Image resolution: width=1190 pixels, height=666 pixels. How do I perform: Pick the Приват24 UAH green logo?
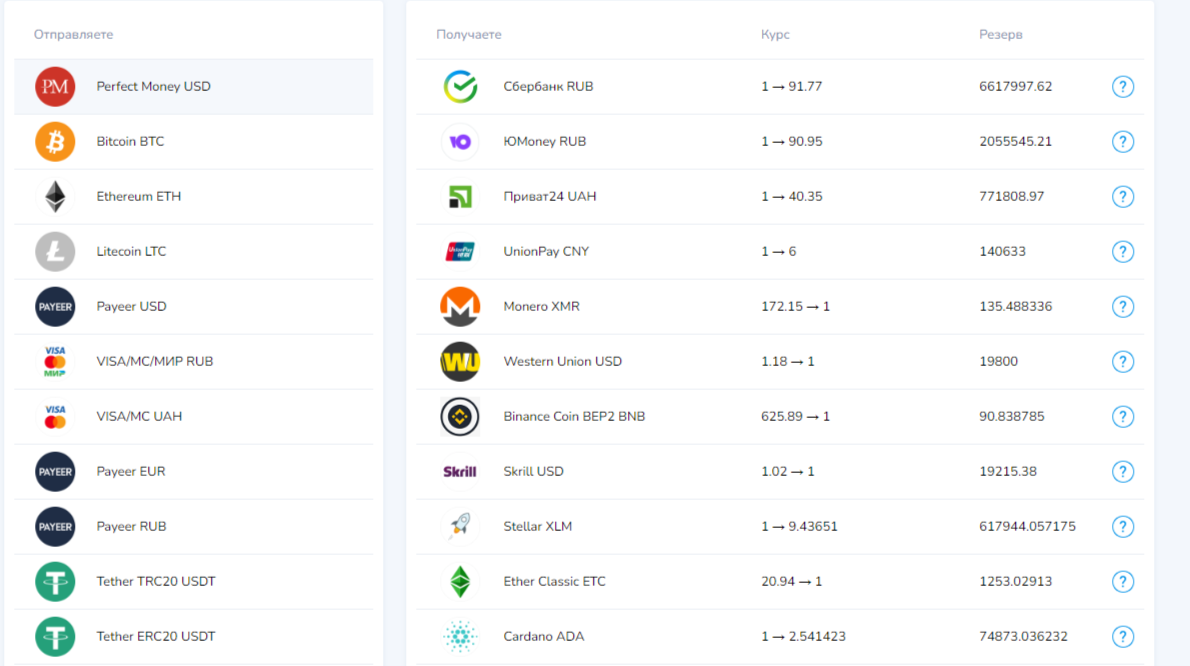460,196
